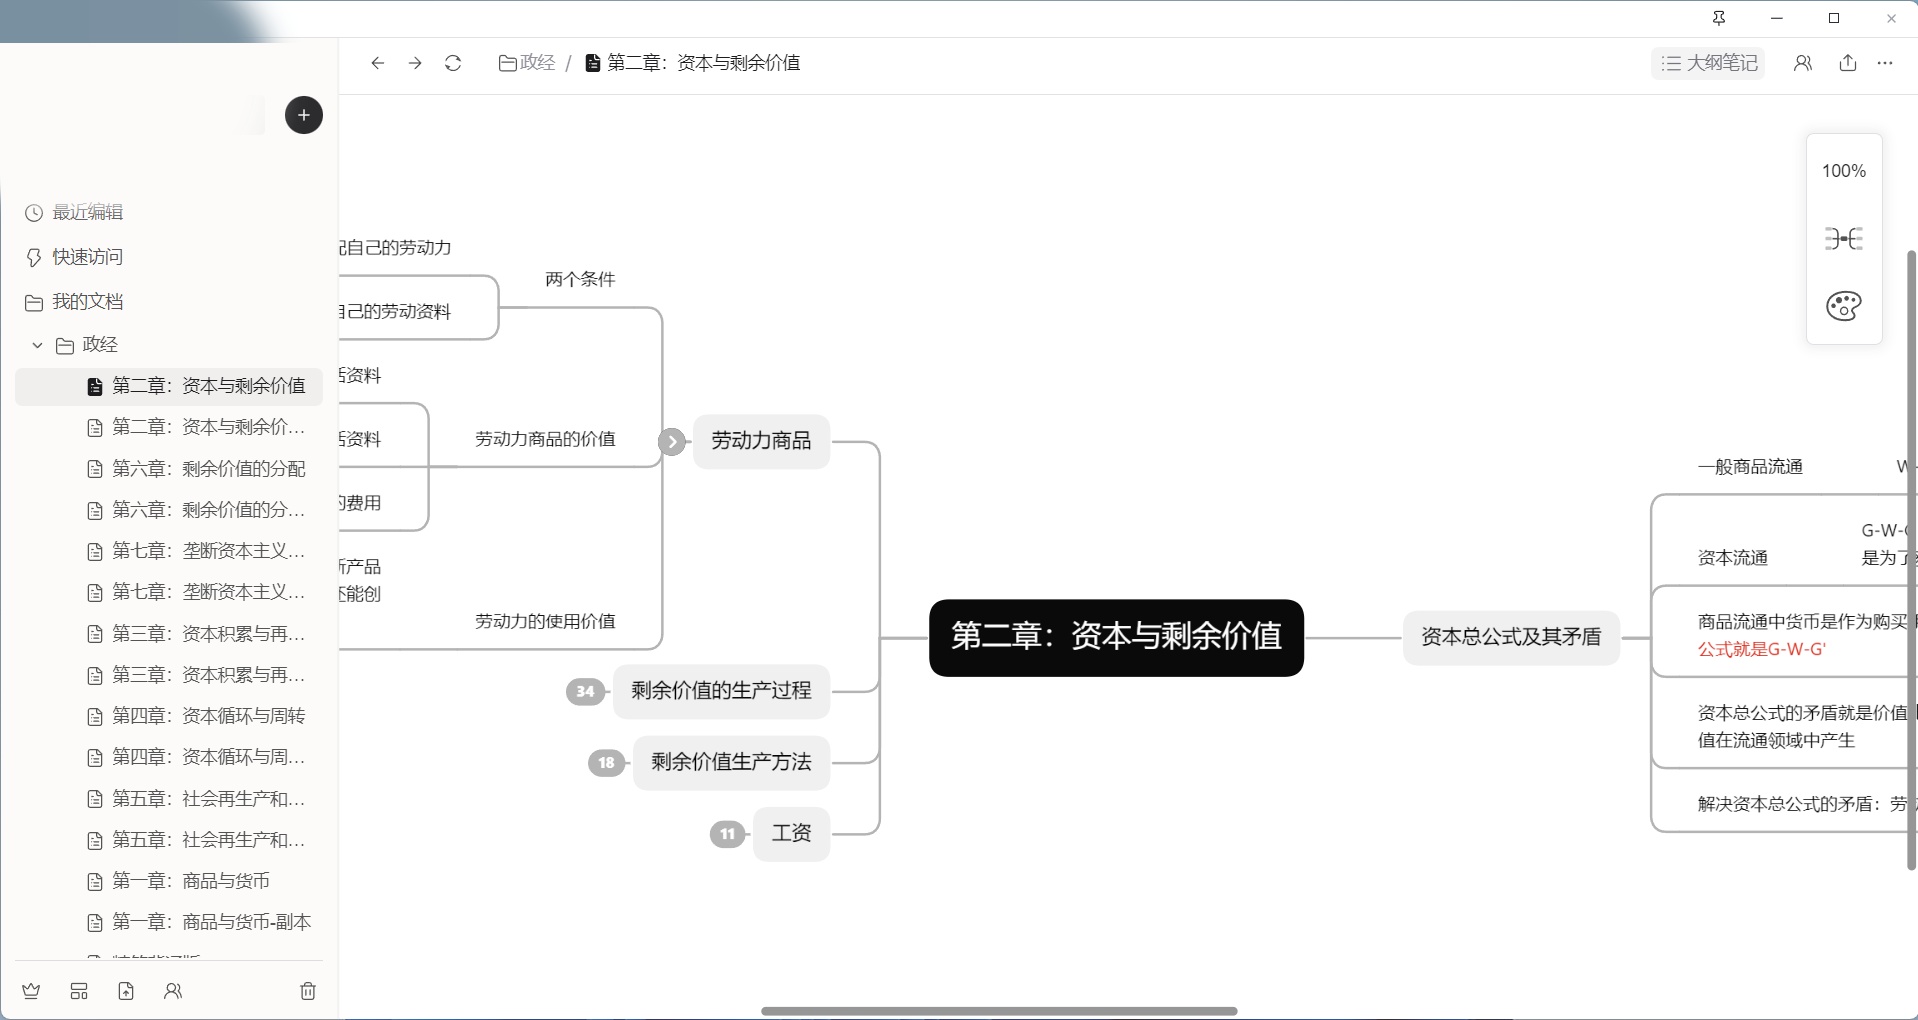This screenshot has height=1020, width=1918.
Task: Click the black plus new document button
Action: point(303,115)
